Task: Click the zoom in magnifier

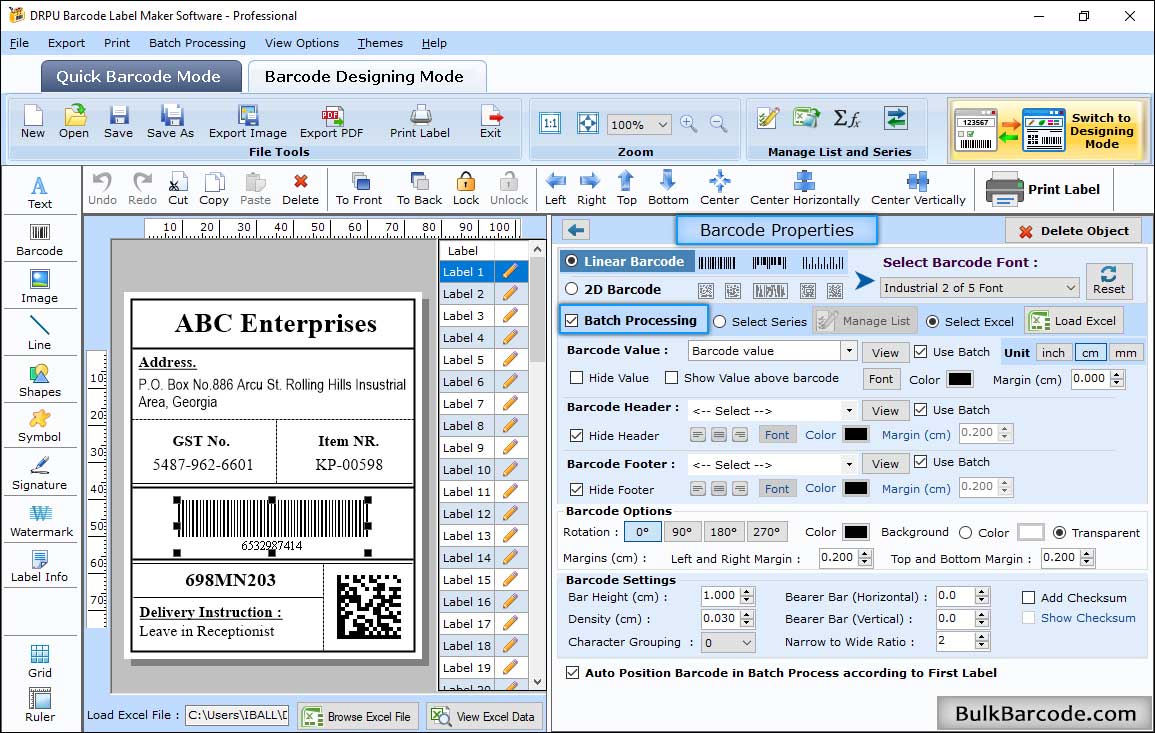Action: tap(689, 124)
